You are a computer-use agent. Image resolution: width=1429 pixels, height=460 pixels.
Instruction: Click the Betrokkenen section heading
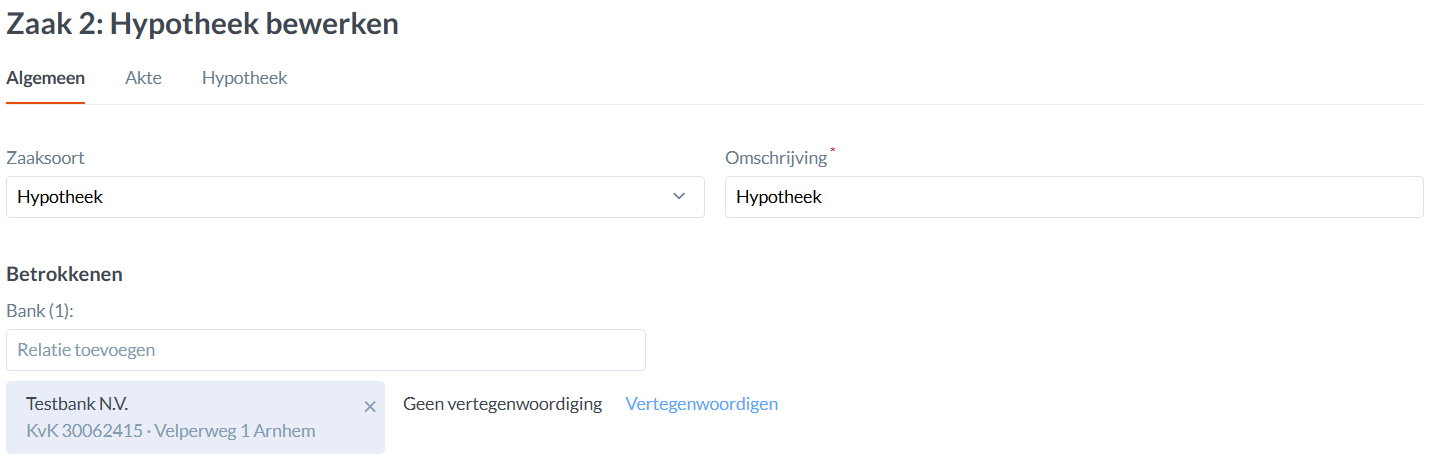pyautogui.click(x=65, y=273)
